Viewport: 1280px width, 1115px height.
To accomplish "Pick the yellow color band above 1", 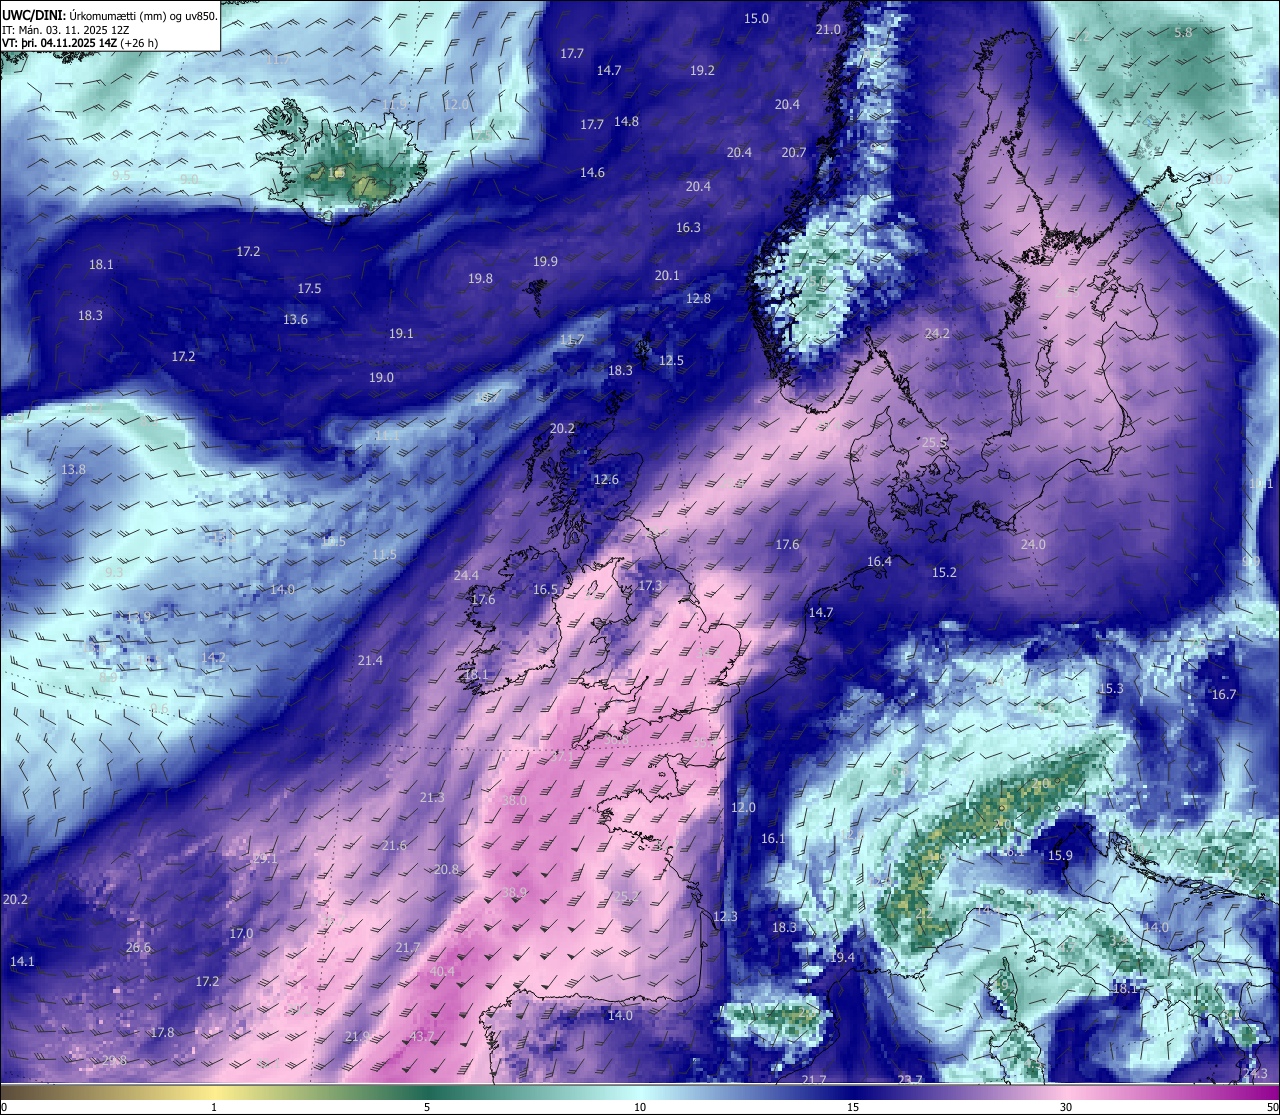I will pyautogui.click(x=214, y=1092).
